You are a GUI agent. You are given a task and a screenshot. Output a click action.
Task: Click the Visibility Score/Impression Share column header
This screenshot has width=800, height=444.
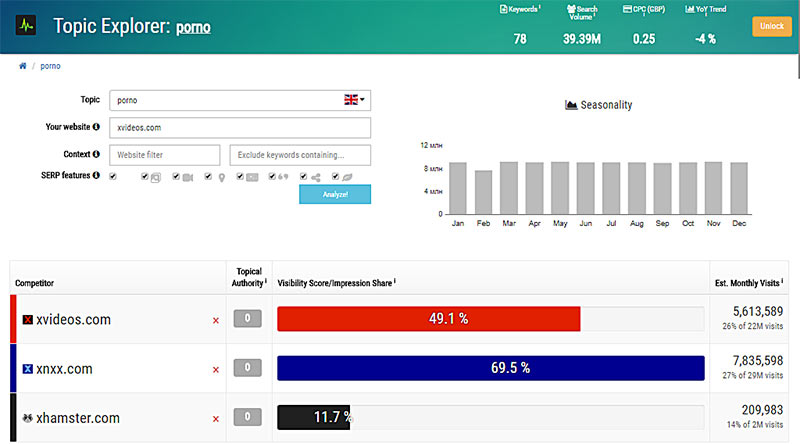click(x=337, y=283)
